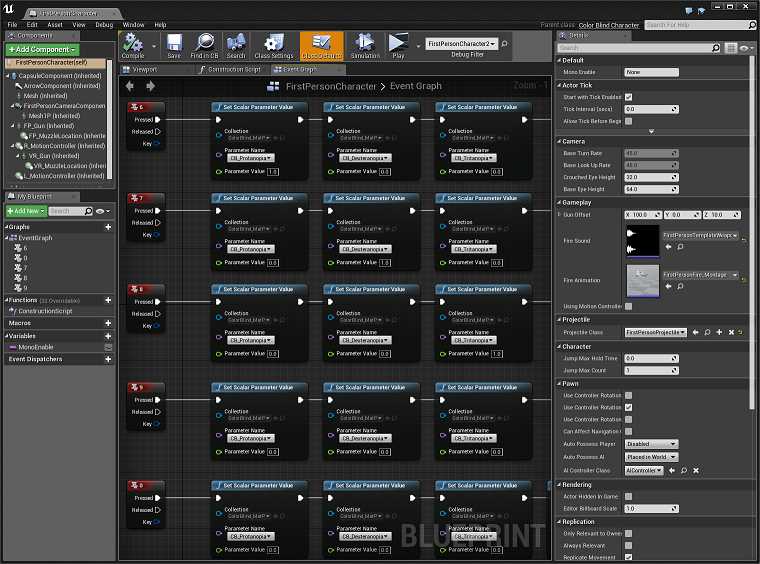Enable Only Relevant to Owner checkbox

(629, 534)
